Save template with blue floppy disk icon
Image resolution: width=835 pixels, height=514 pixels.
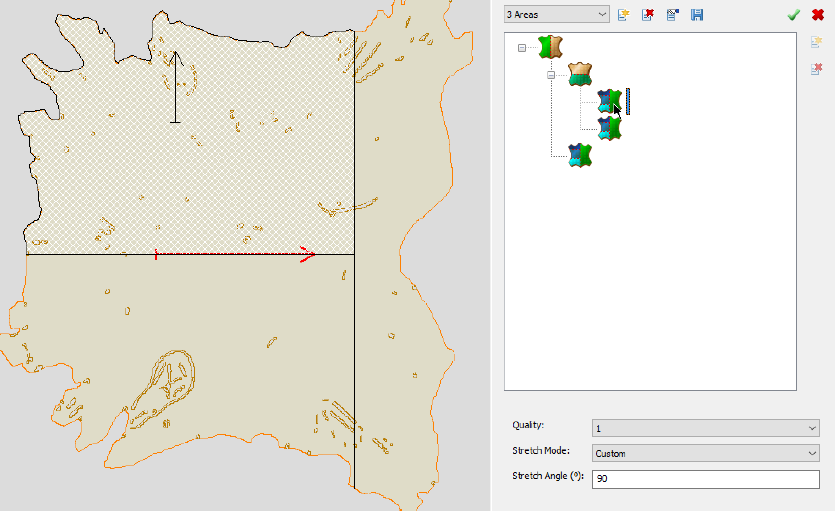pos(697,15)
